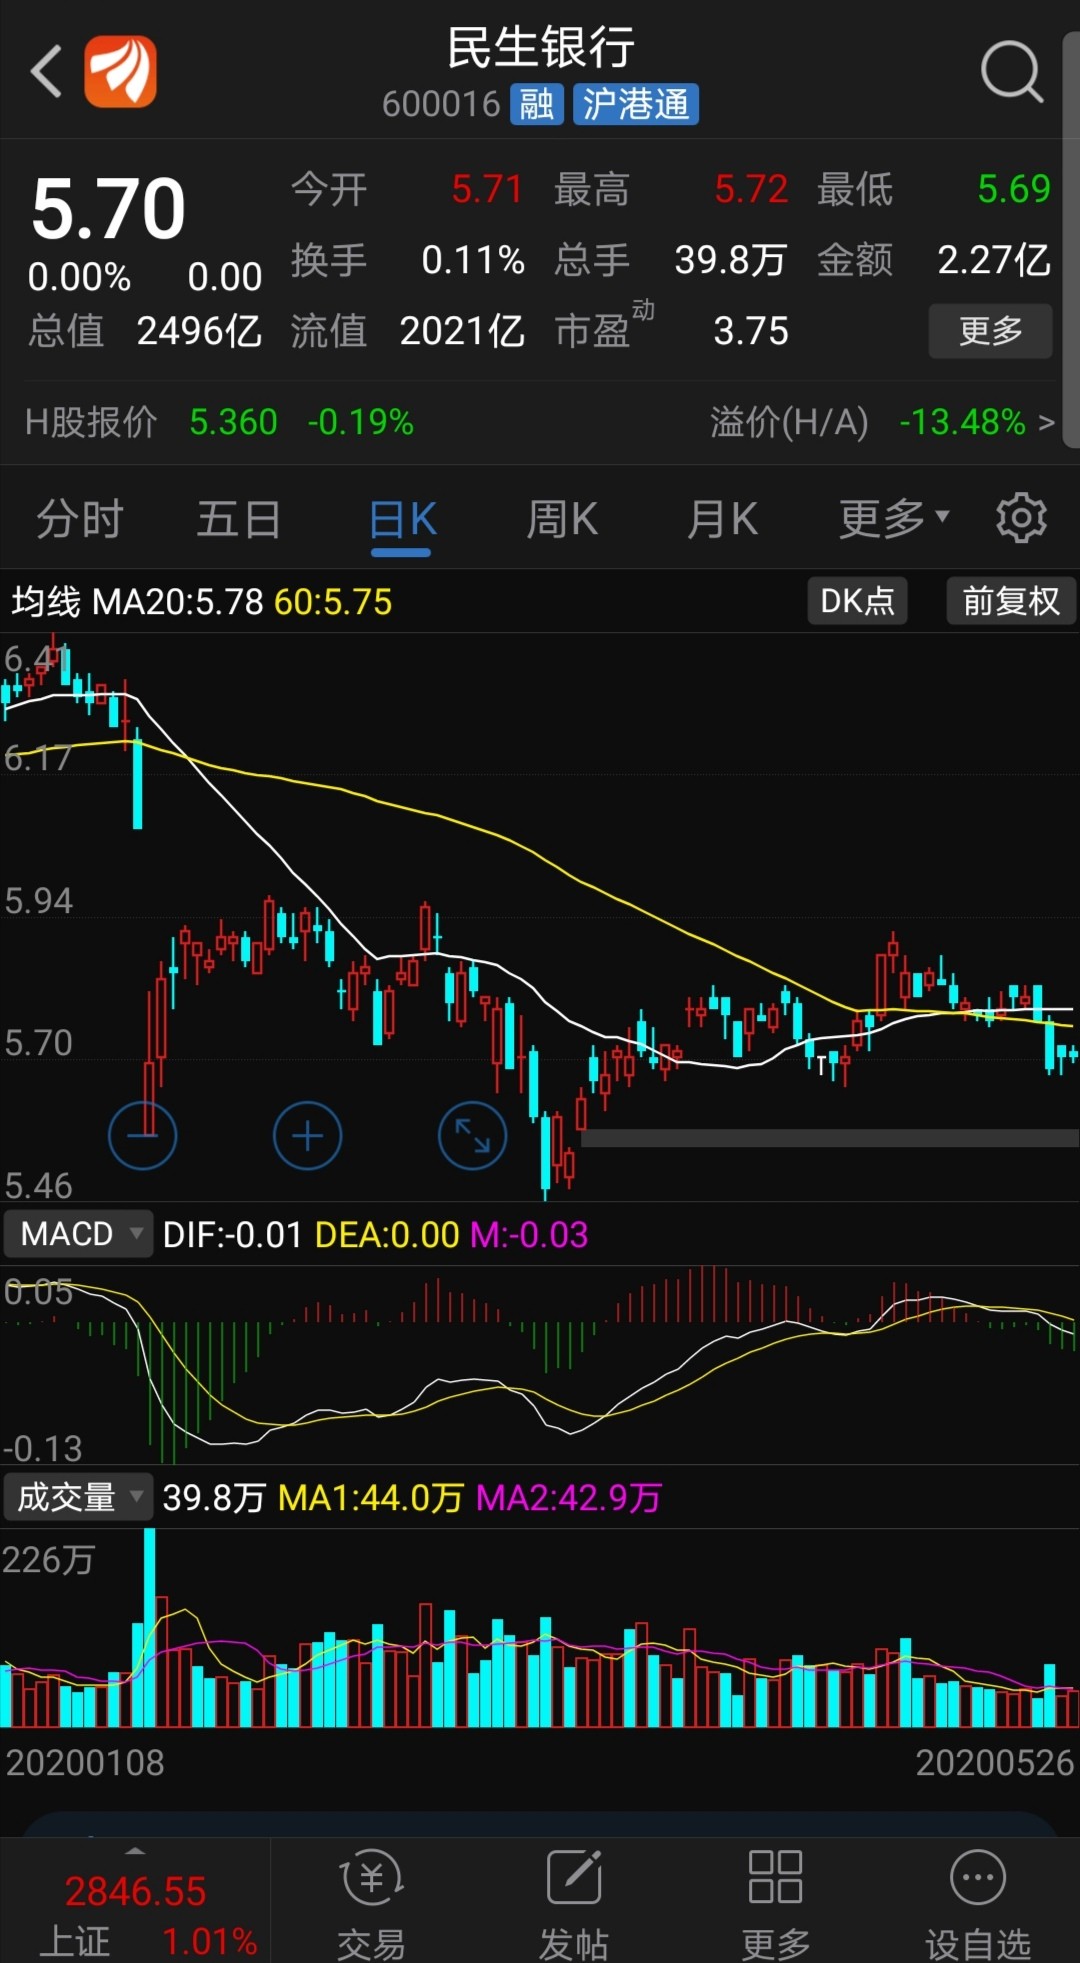Tap the chart start date 20200108
The height and width of the screenshot is (1963, 1080).
(85, 1762)
